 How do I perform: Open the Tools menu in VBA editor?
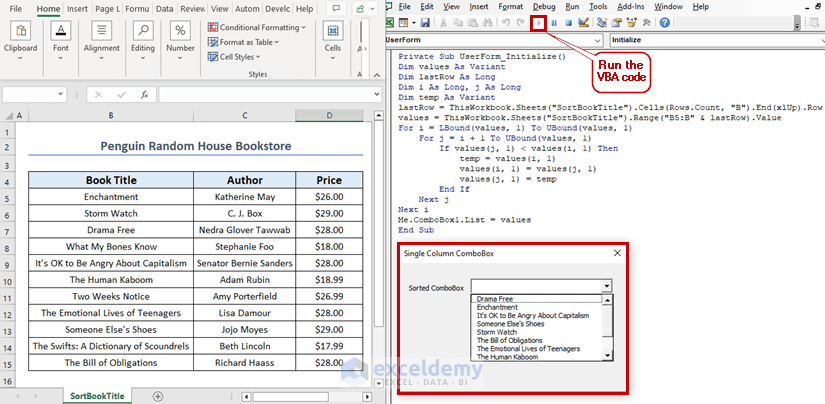click(x=598, y=7)
